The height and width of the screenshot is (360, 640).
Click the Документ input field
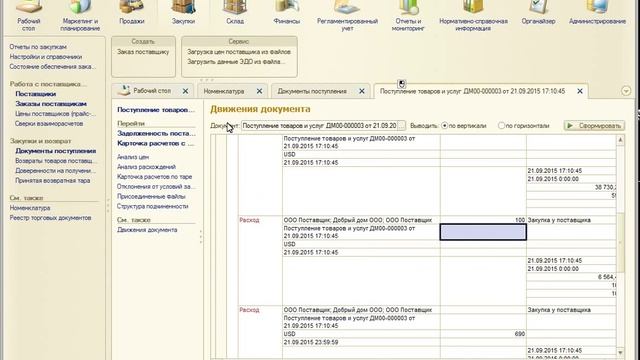coord(319,126)
